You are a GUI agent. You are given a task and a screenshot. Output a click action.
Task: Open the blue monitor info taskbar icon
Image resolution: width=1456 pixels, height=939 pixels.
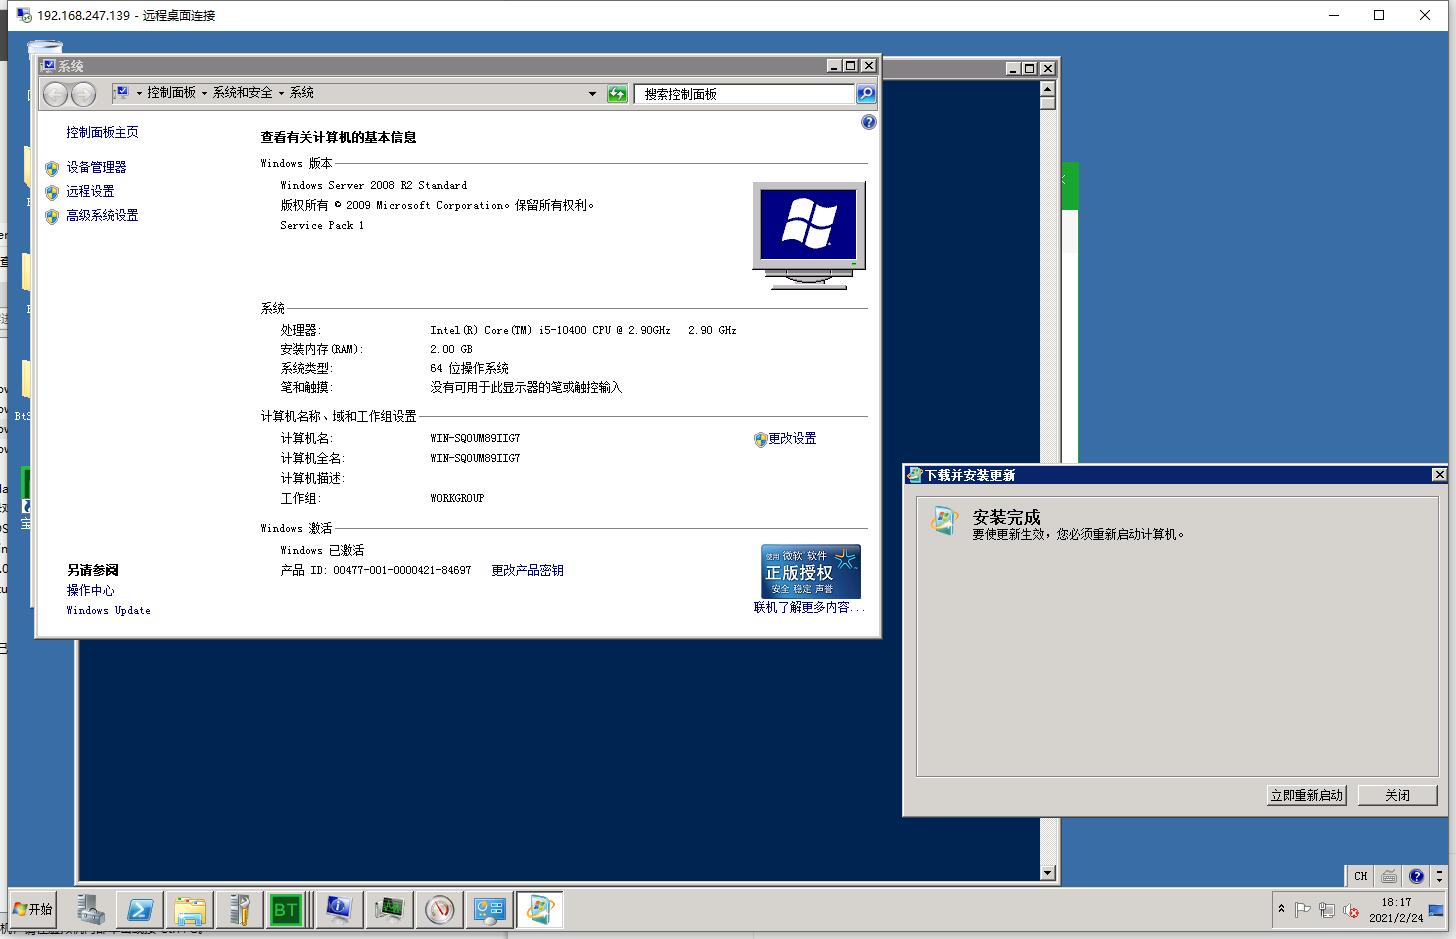pos(338,909)
